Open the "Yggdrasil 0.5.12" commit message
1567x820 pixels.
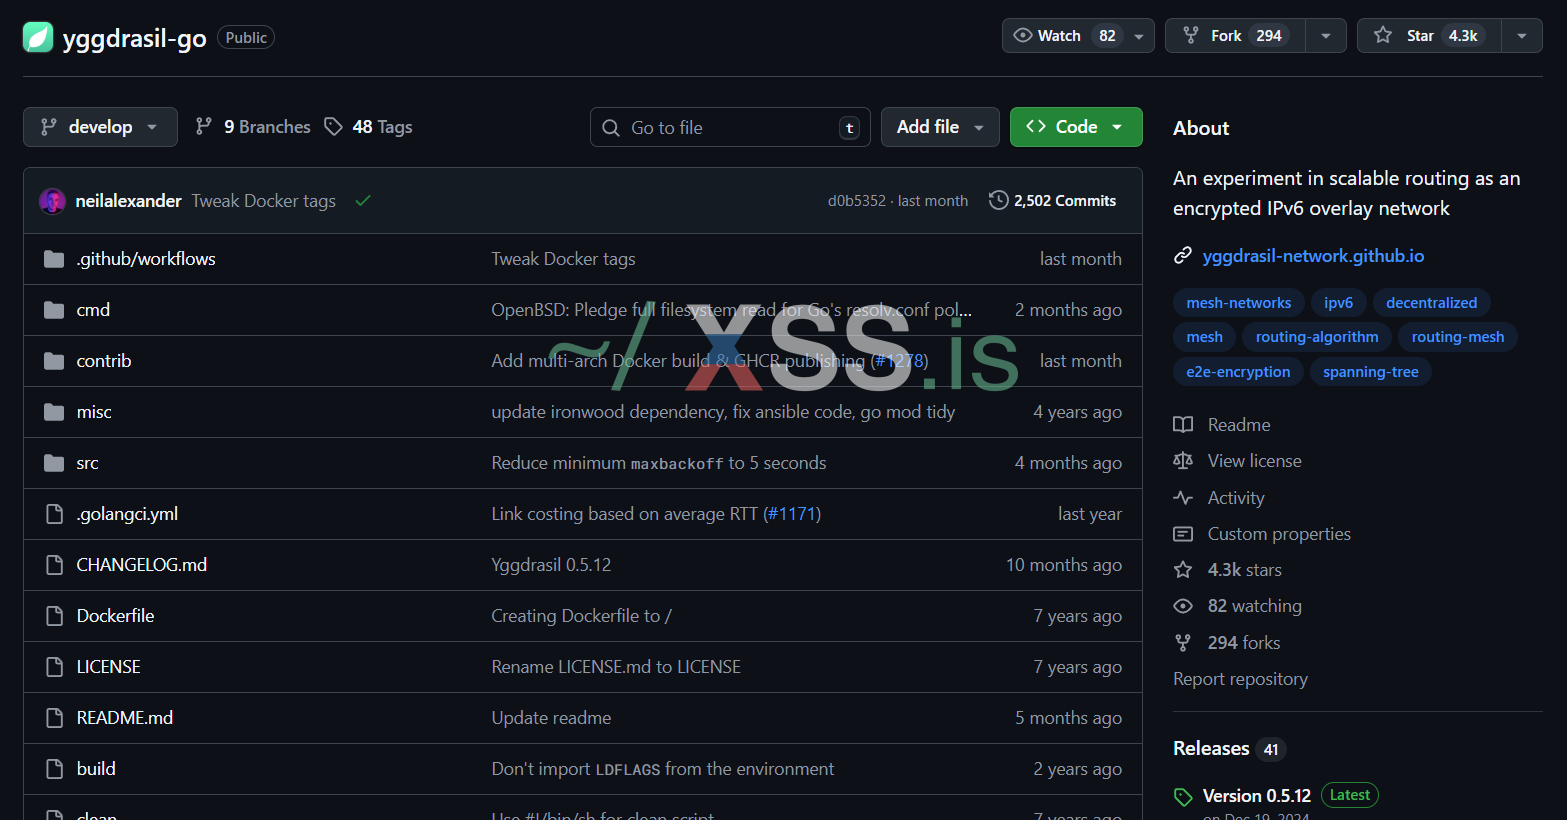551,565
